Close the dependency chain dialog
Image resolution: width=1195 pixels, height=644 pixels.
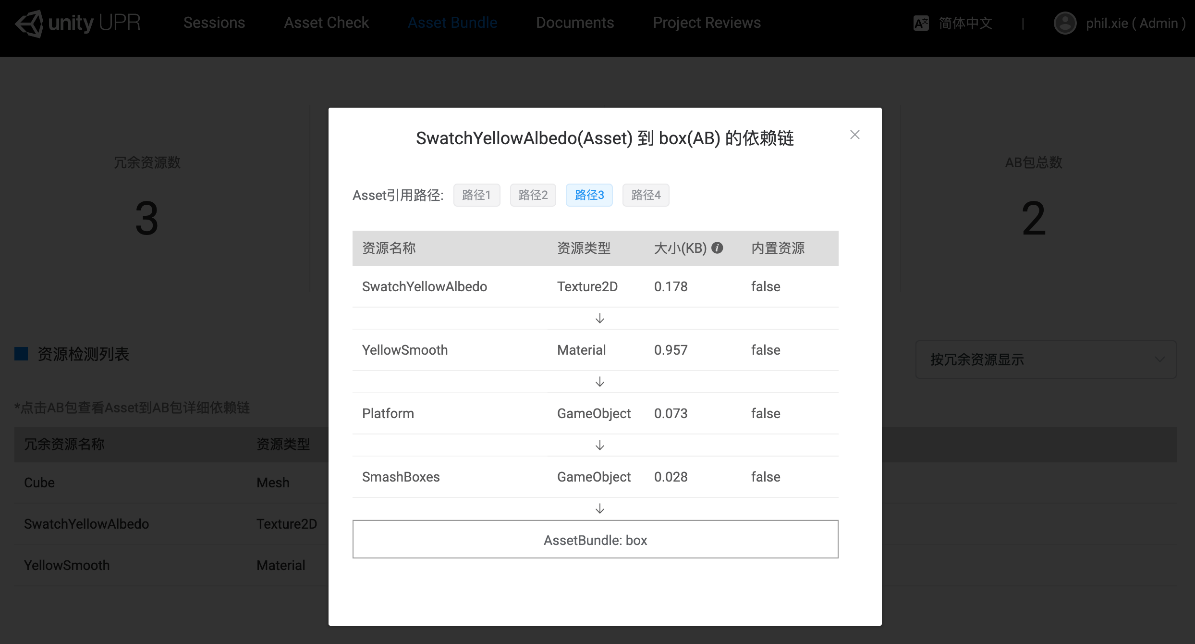pyautogui.click(x=855, y=134)
